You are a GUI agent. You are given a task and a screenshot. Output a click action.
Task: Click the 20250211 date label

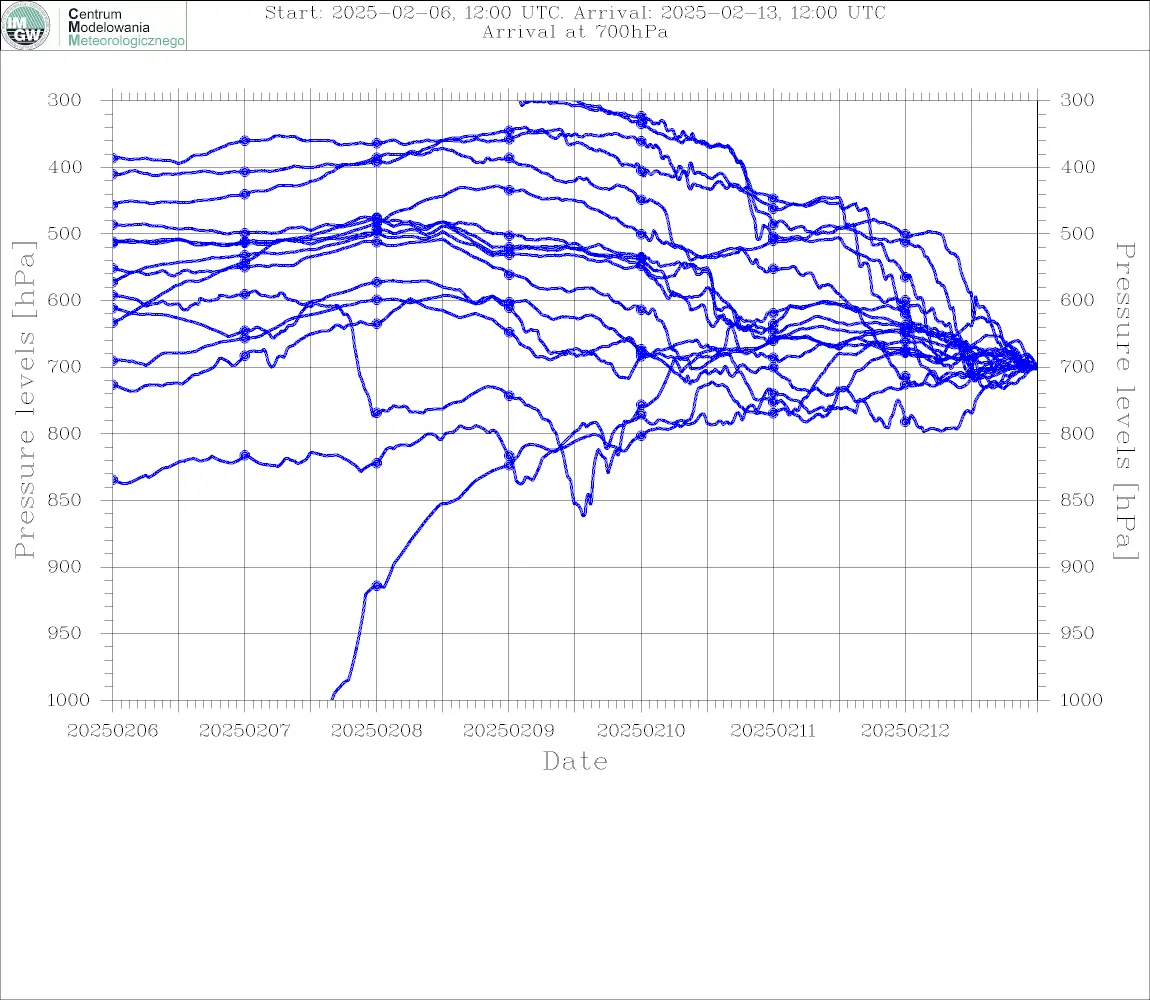coord(773,731)
